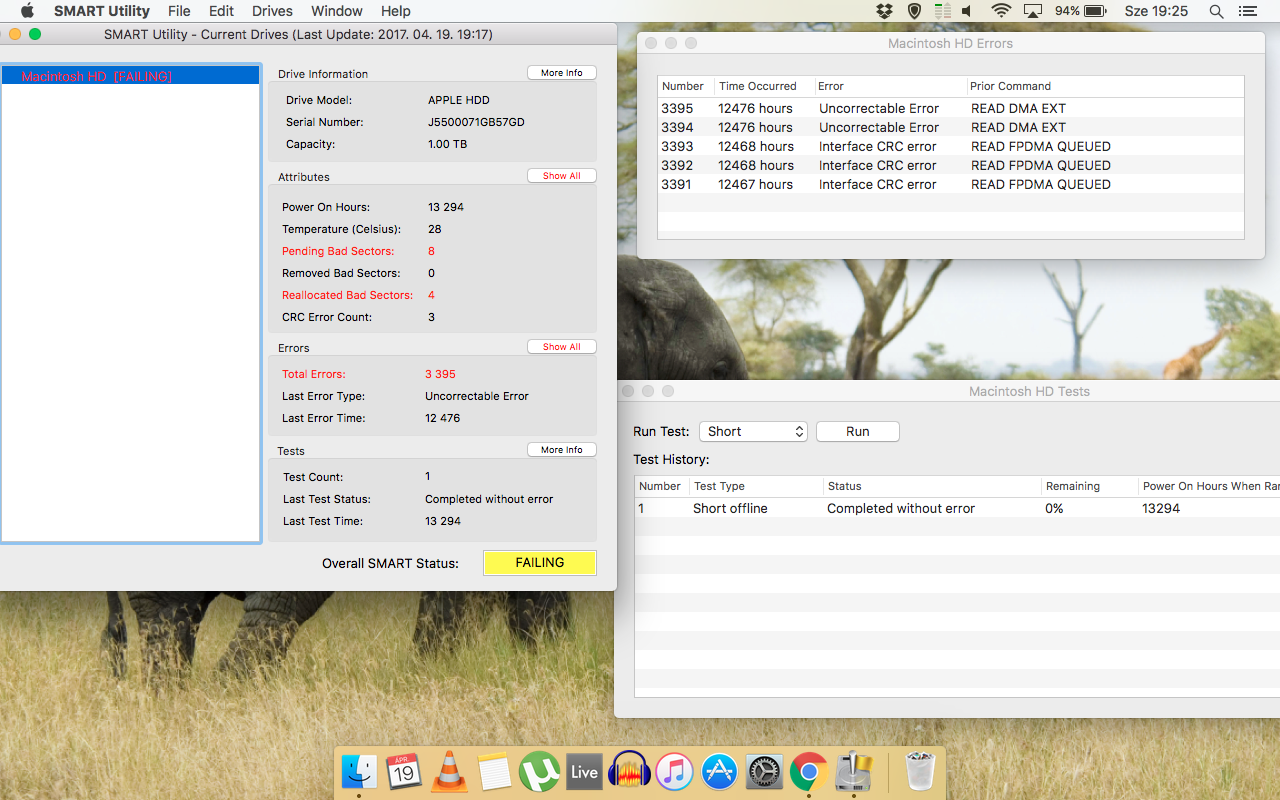Click the capacity value 1.00 TB

[447, 144]
